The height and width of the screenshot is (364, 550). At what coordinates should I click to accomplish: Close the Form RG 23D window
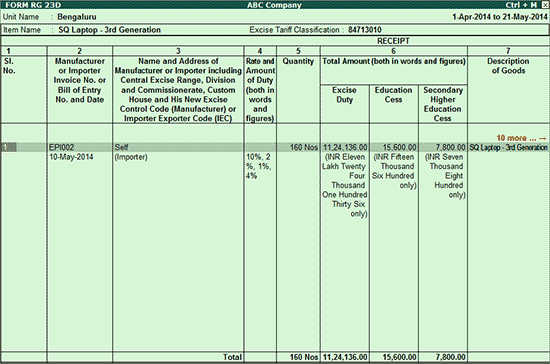point(544,5)
